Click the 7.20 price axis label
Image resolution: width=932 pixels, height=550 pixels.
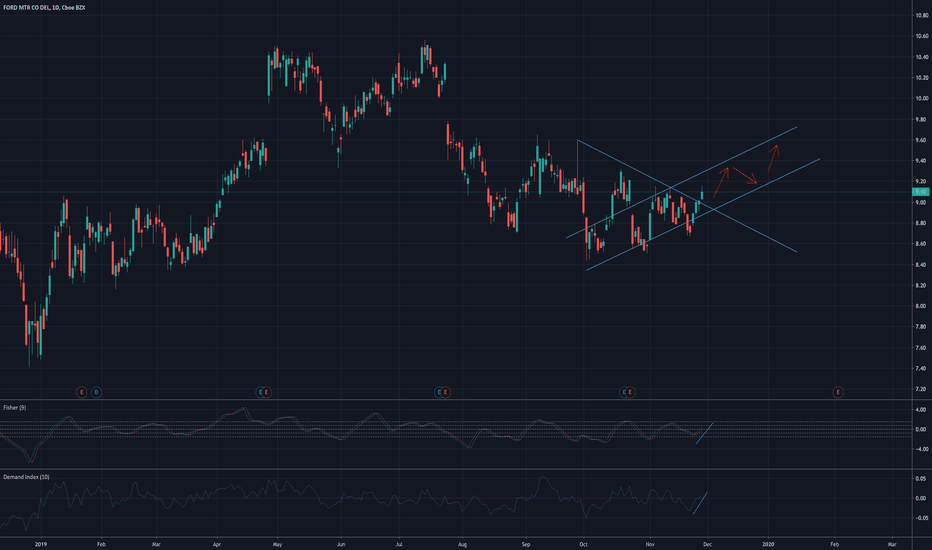point(922,389)
